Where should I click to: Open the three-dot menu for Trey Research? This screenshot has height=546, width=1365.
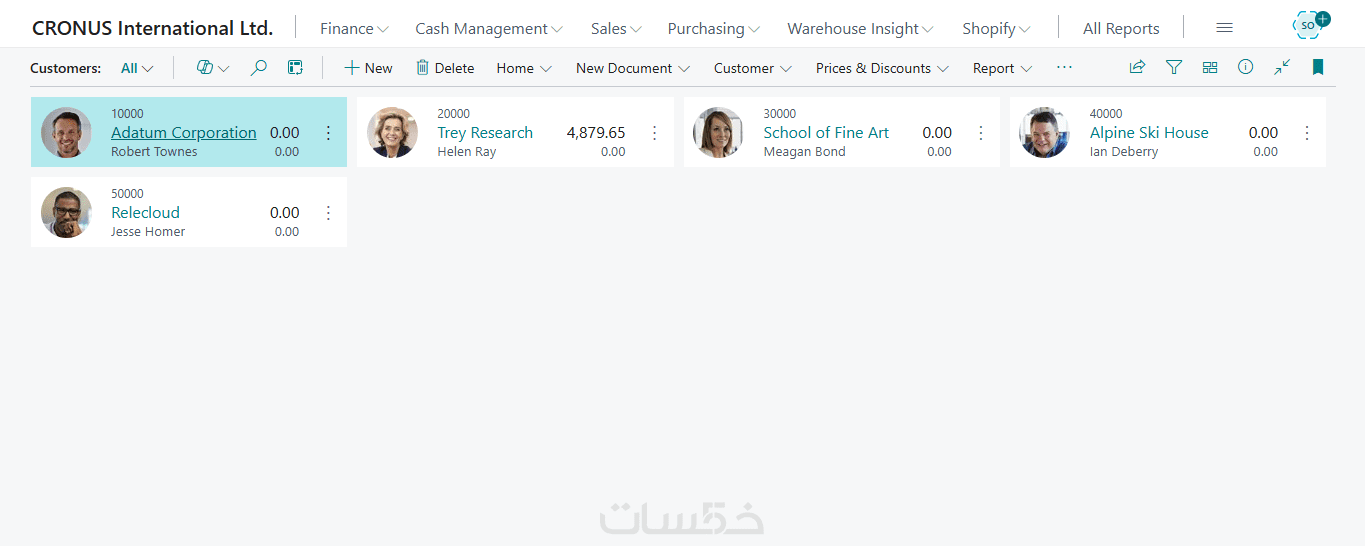(x=655, y=133)
